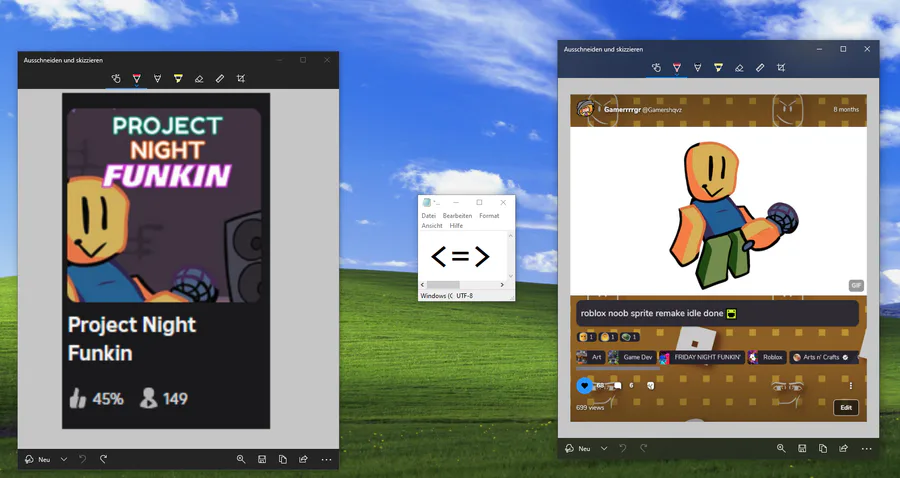
Task: Select touch writing tool in Gamerrrrgr post window
Action: pos(656,68)
